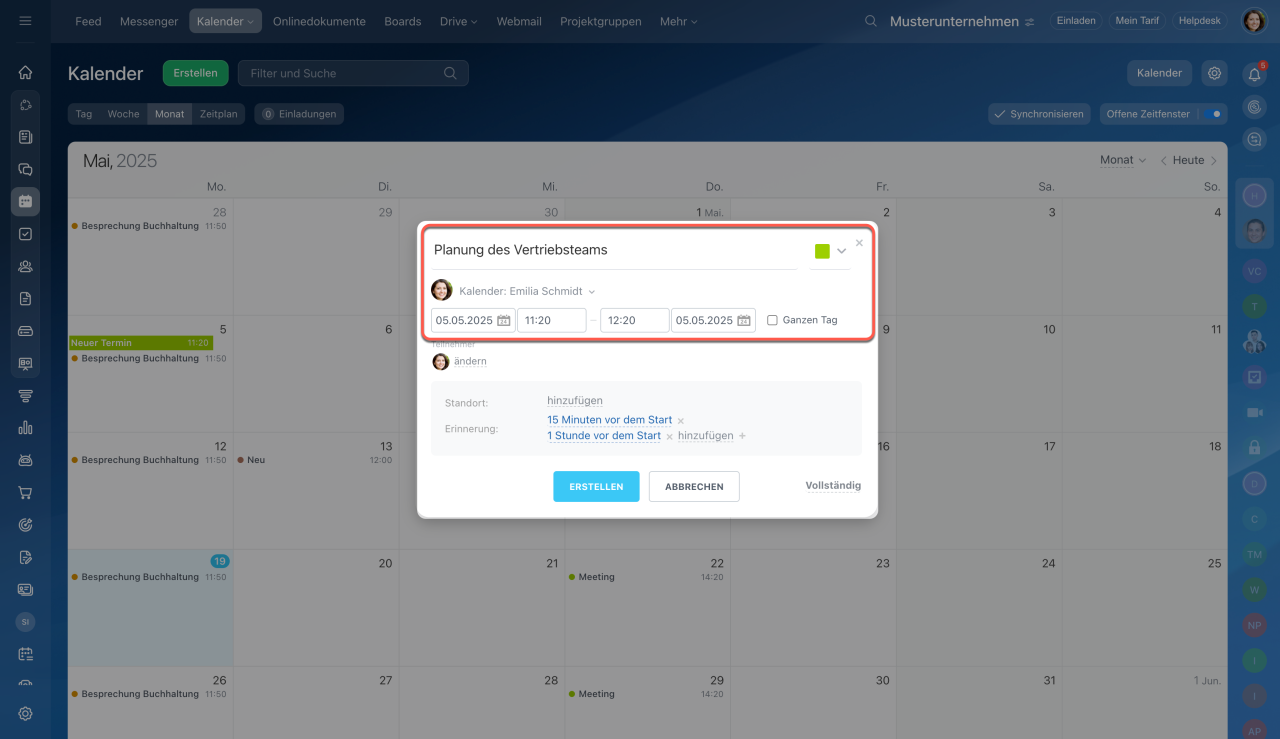
Task: Open Projektgruppen in top menu
Action: point(601,21)
